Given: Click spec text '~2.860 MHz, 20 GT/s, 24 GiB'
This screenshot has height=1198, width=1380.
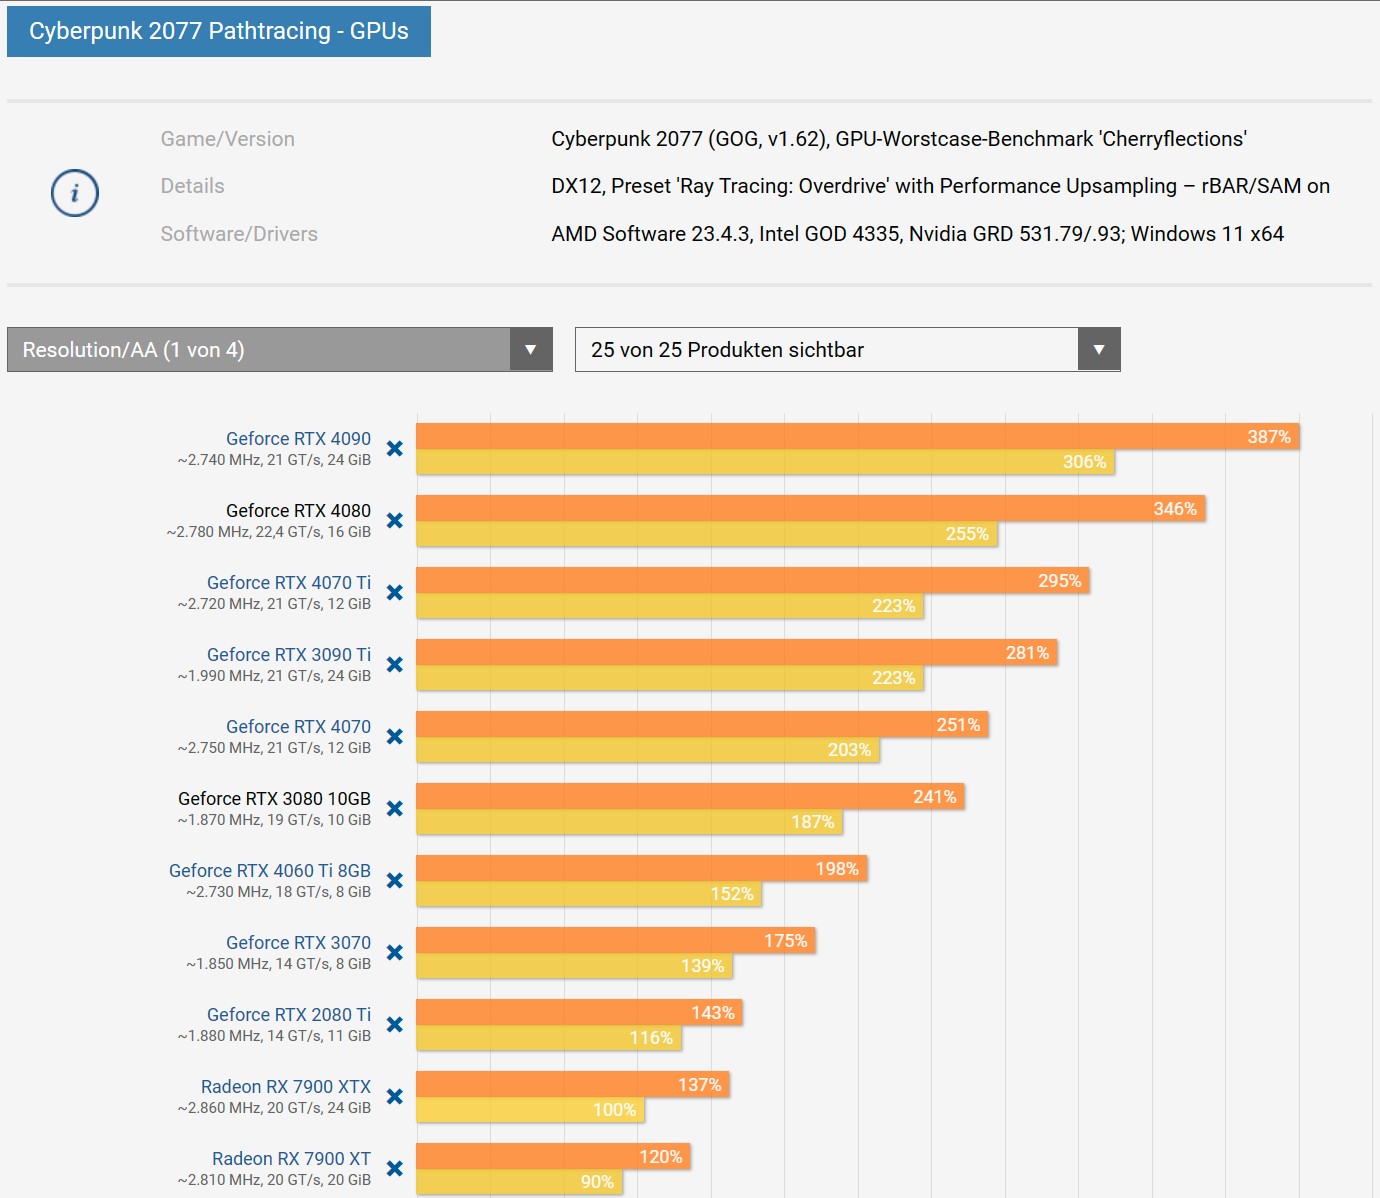Looking at the screenshot, I should pyautogui.click(x=274, y=1108).
